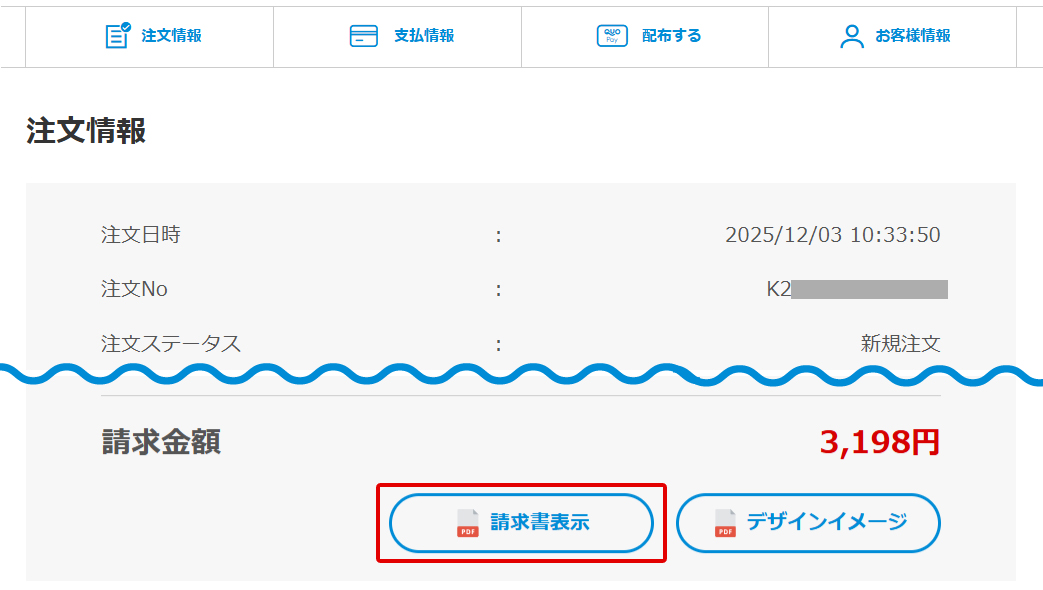Go to the 配布する tab

[671, 36]
